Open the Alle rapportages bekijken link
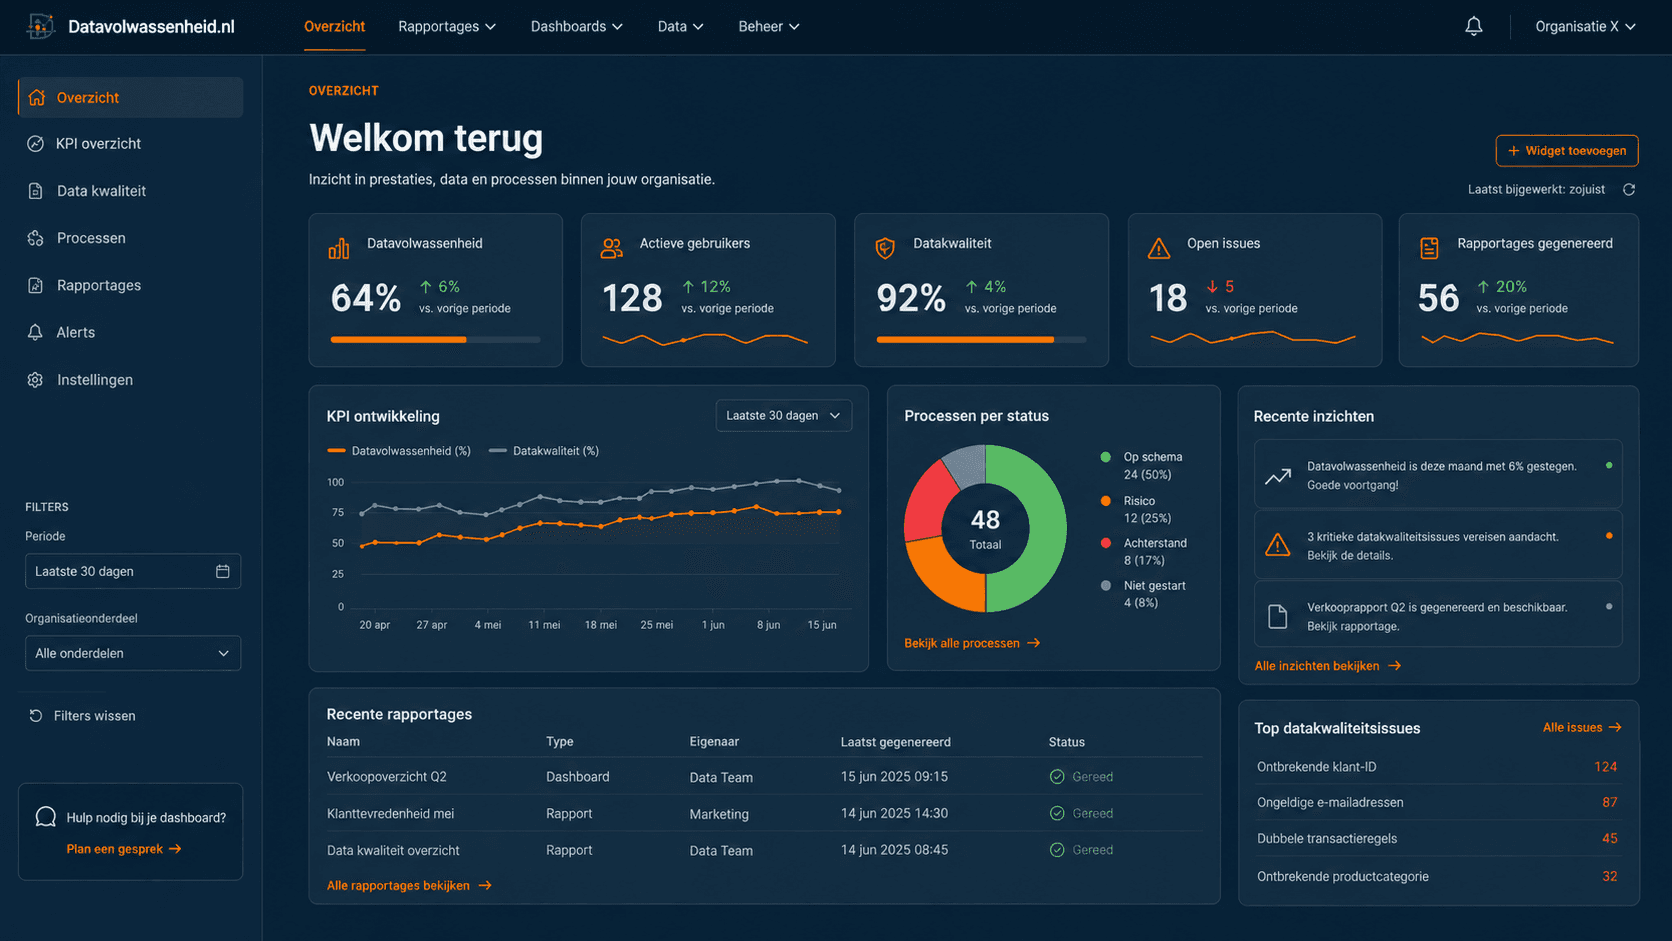 pyautogui.click(x=409, y=886)
